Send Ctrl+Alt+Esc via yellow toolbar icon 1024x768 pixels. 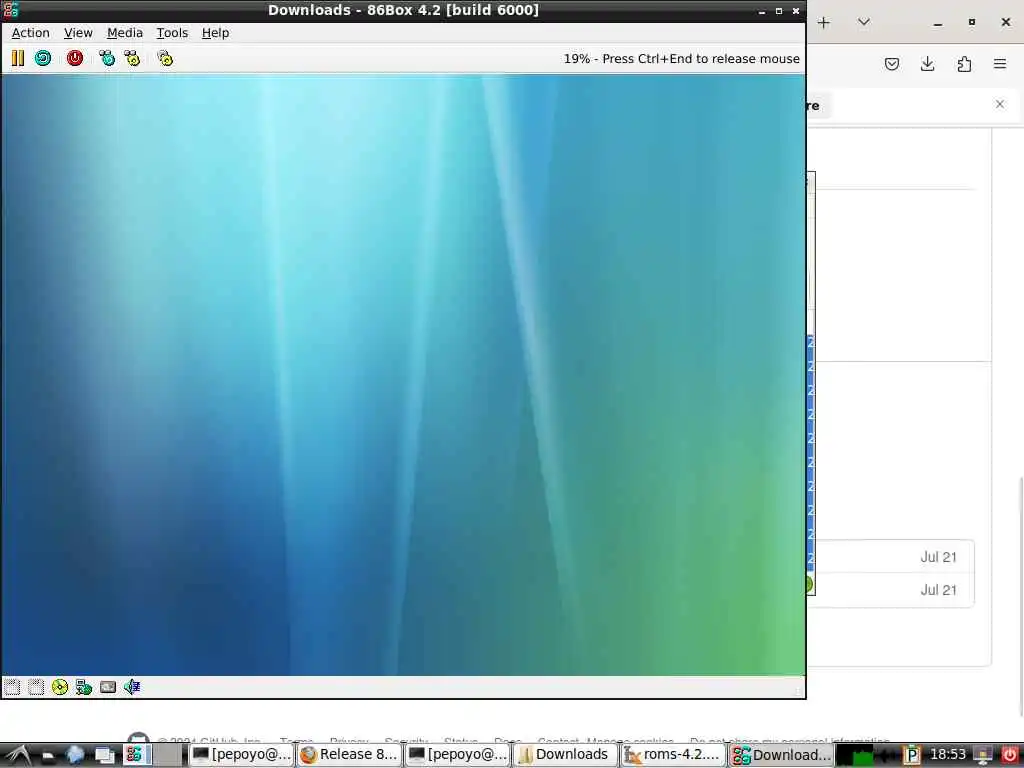point(132,59)
